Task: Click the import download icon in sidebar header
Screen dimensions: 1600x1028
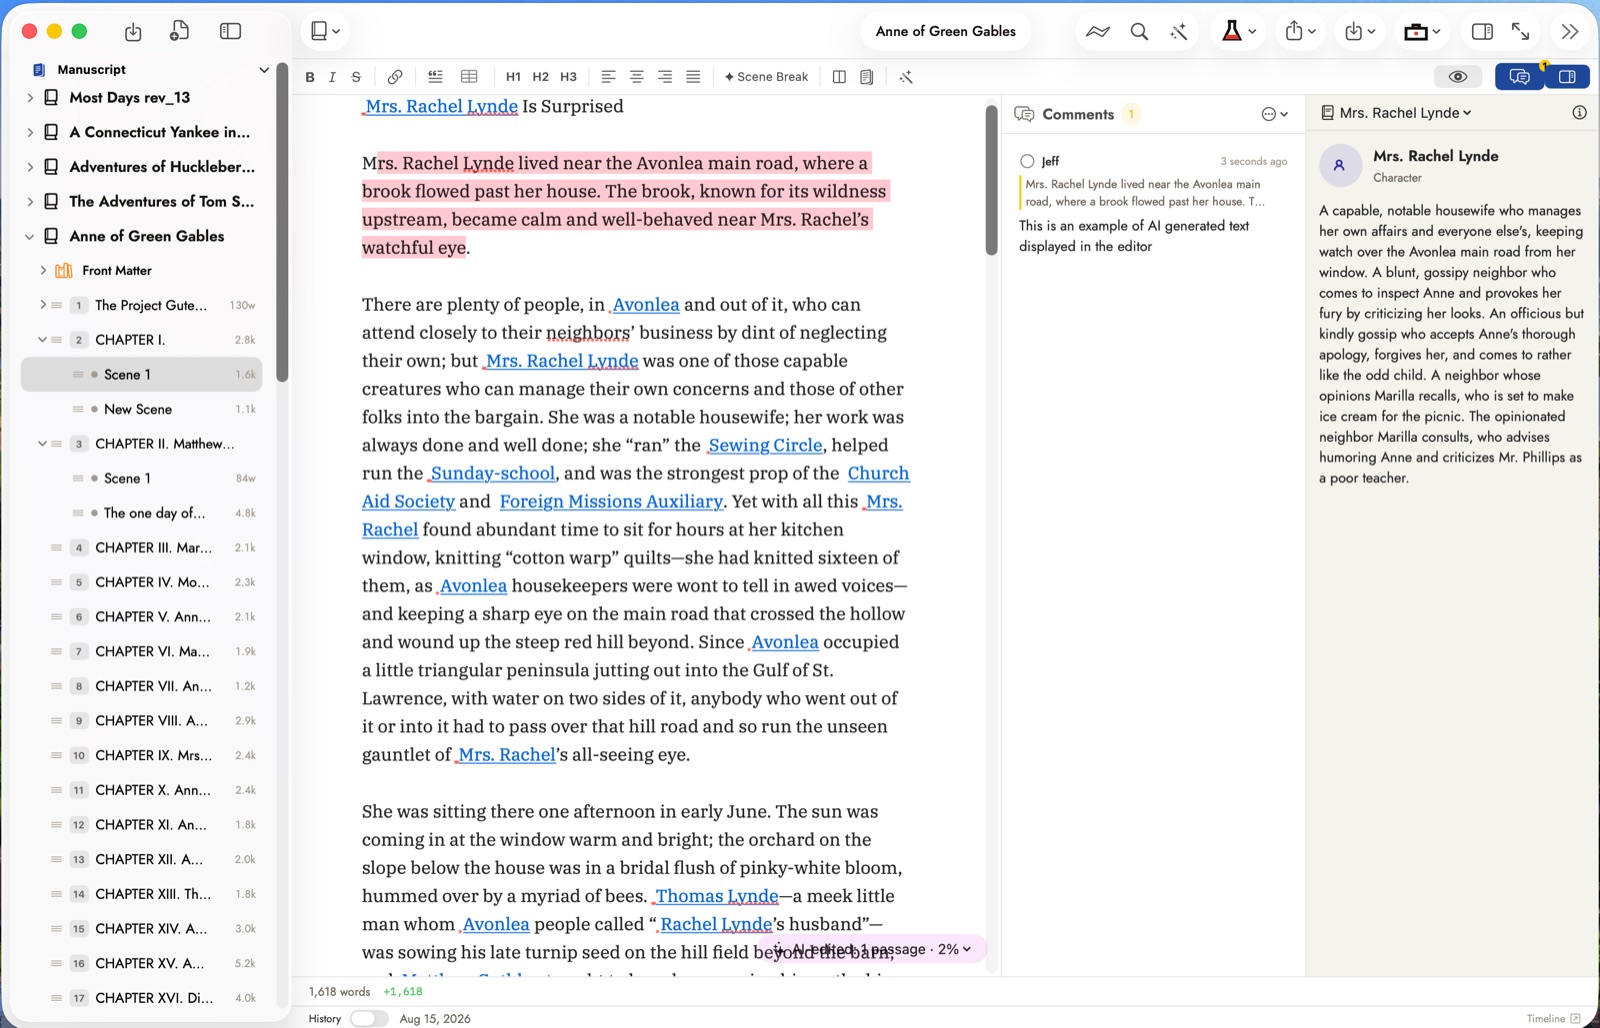Action: click(133, 32)
